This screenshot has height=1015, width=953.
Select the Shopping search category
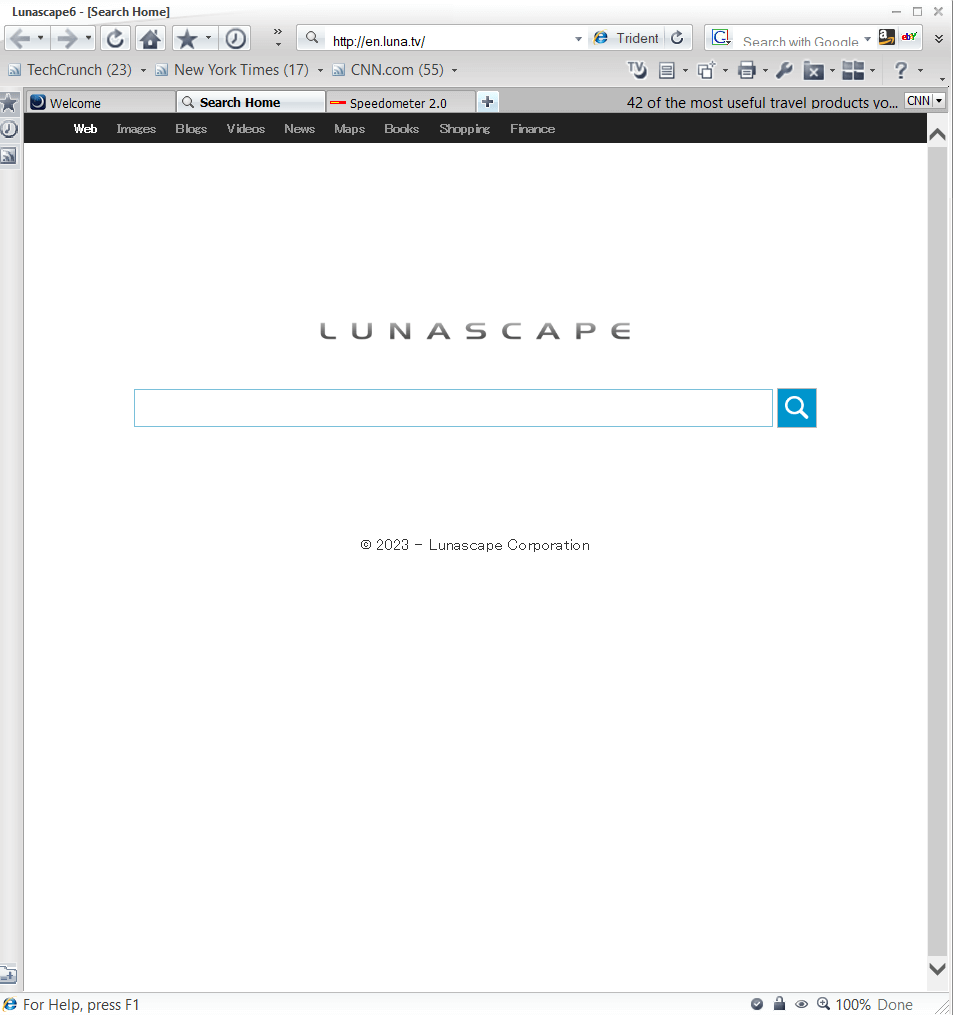pyautogui.click(x=464, y=129)
